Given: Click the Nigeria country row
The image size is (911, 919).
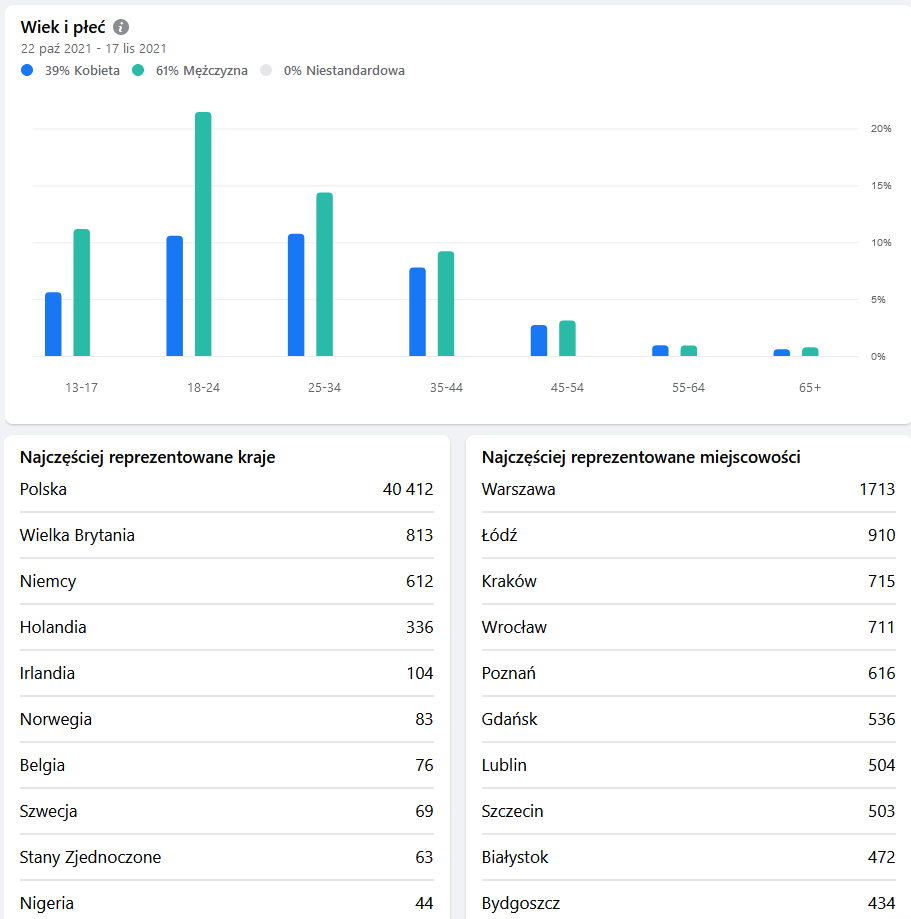Looking at the screenshot, I should coord(226,903).
